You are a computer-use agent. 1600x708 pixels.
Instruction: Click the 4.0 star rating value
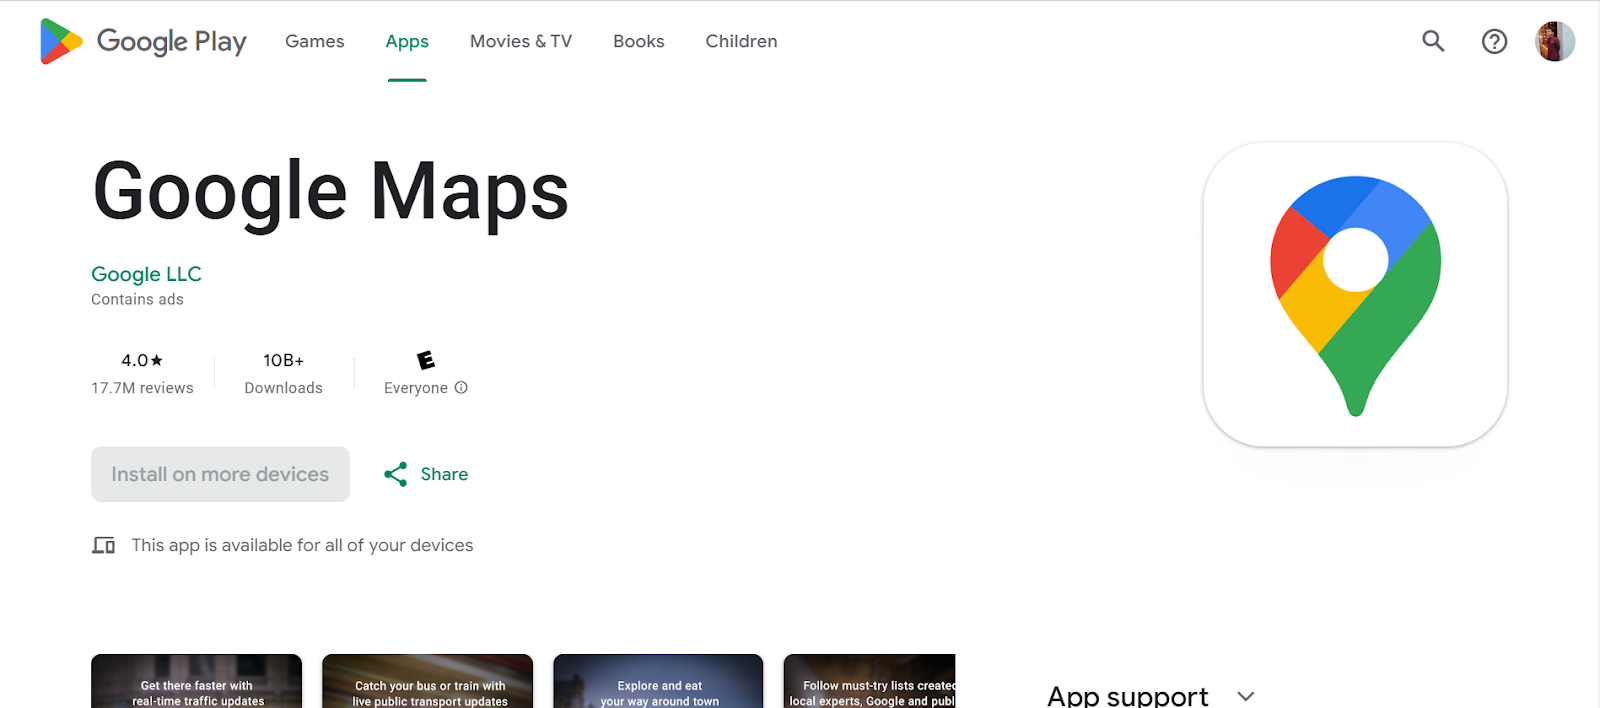click(x=142, y=360)
